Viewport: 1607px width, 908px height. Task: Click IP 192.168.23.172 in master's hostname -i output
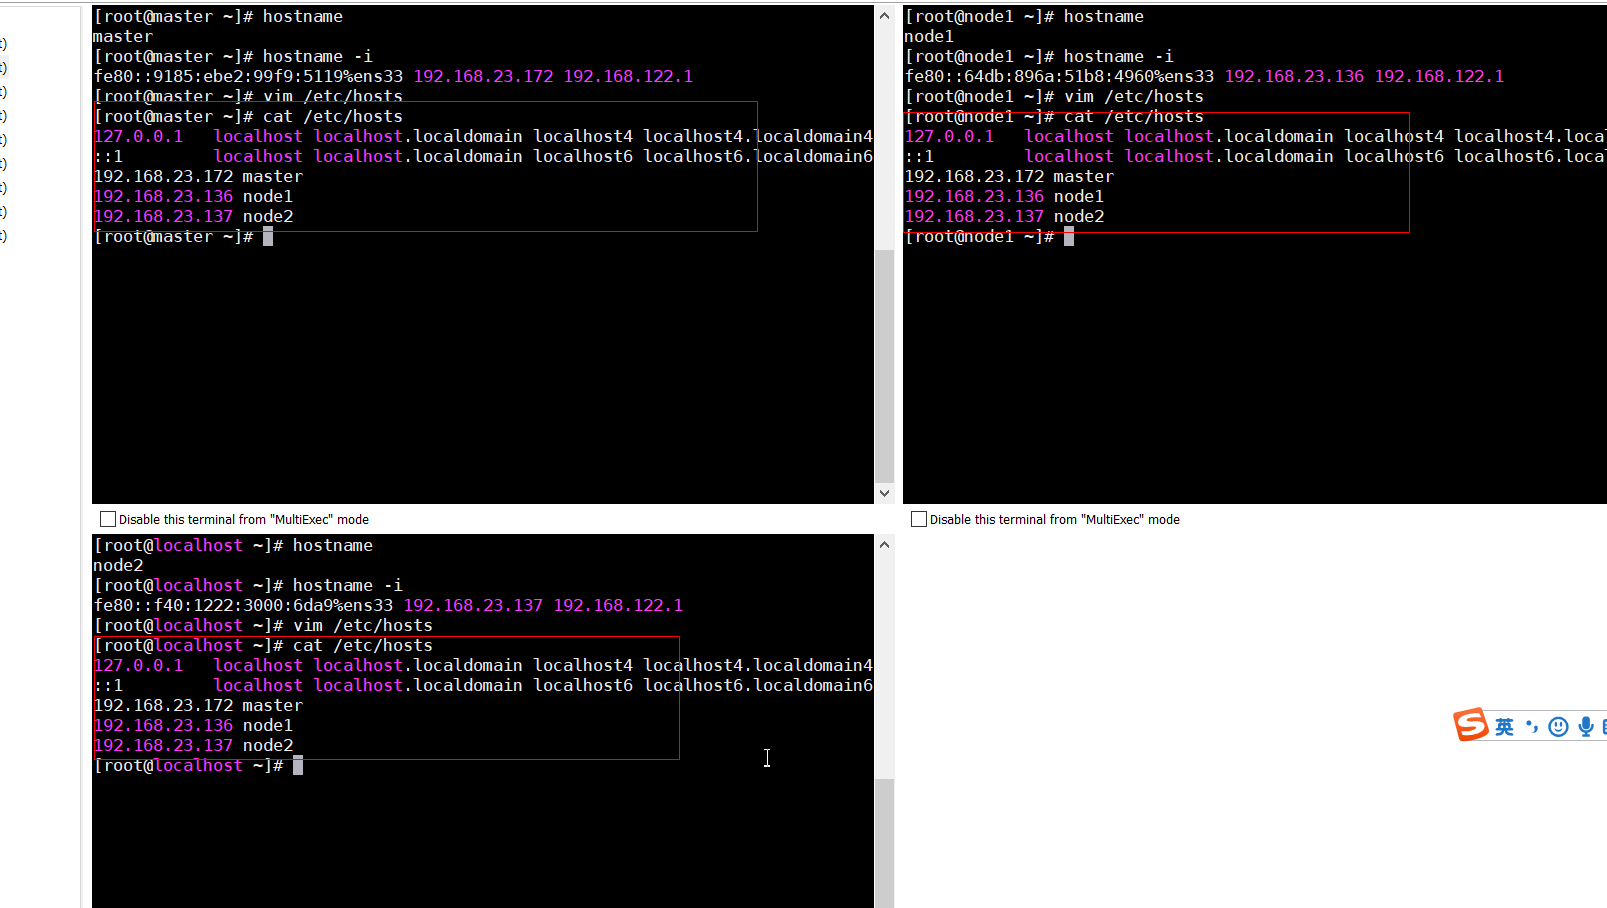tap(483, 77)
